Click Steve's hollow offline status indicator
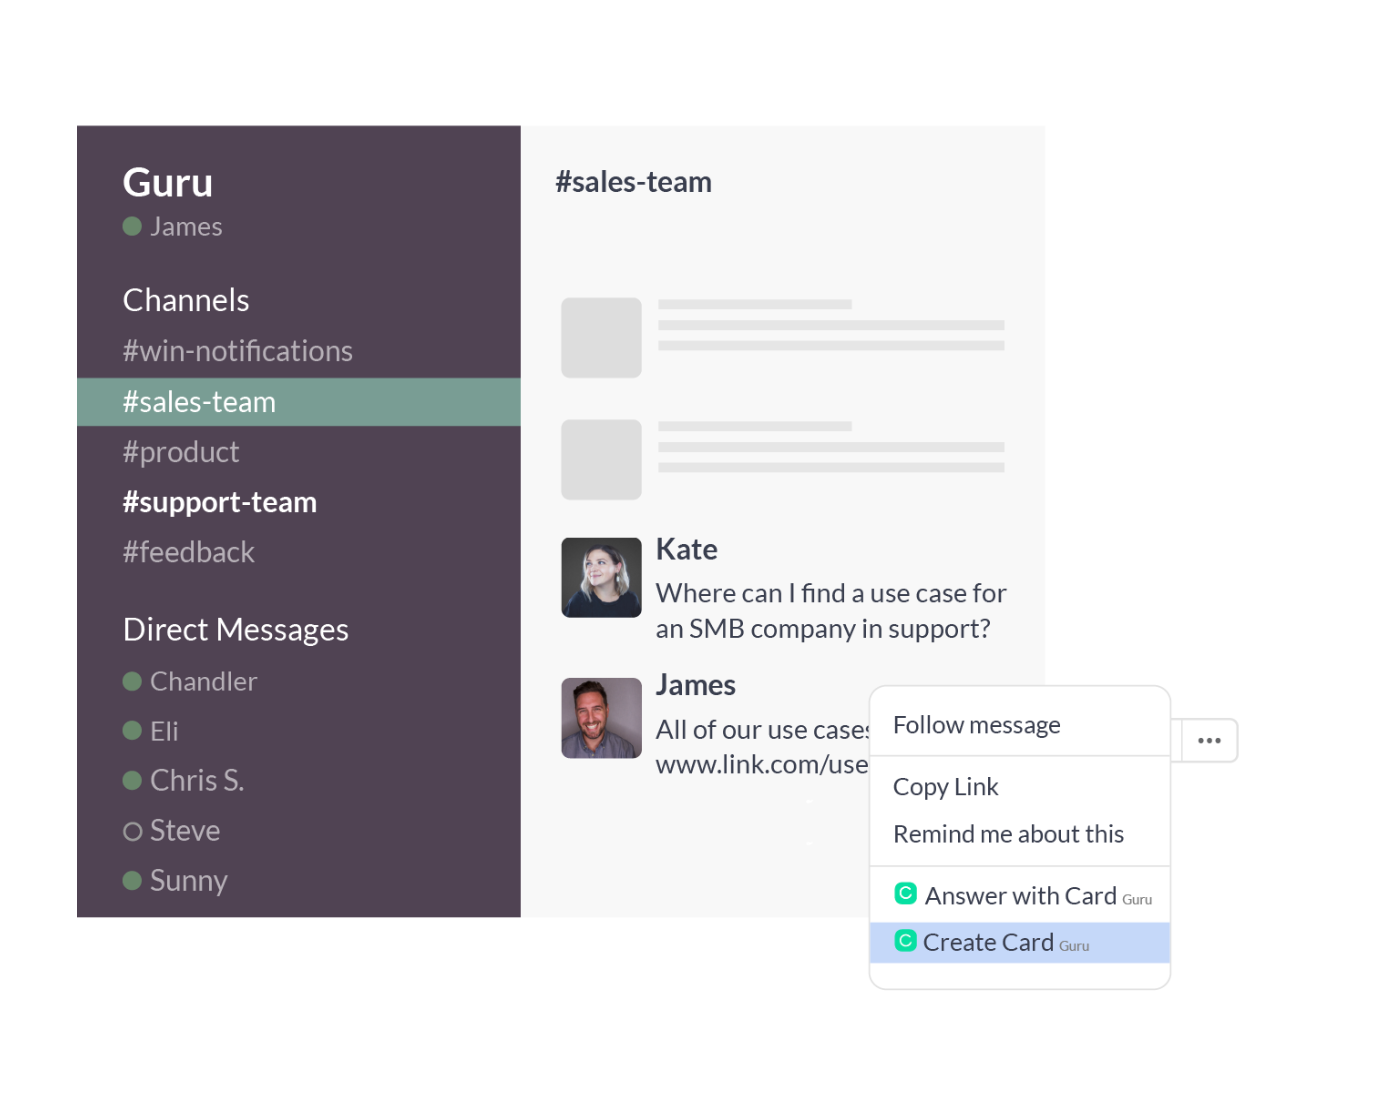The height and width of the screenshot is (1110, 1378). 132,831
